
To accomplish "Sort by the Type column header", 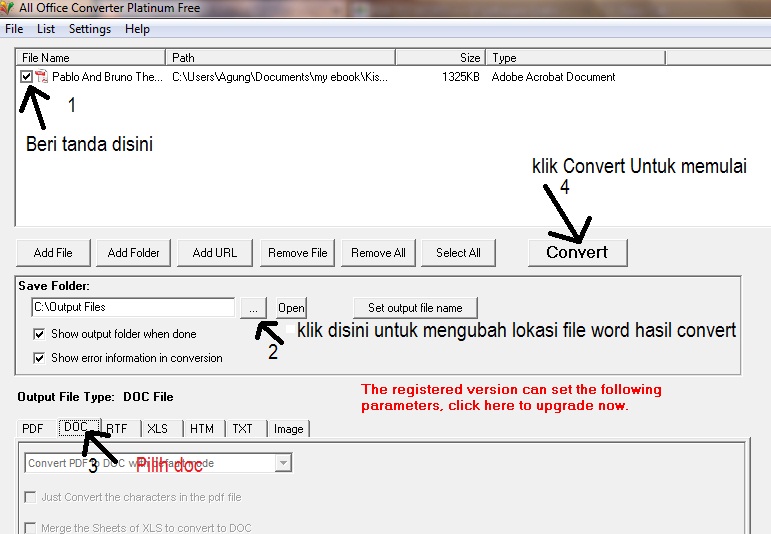I will [576, 58].
